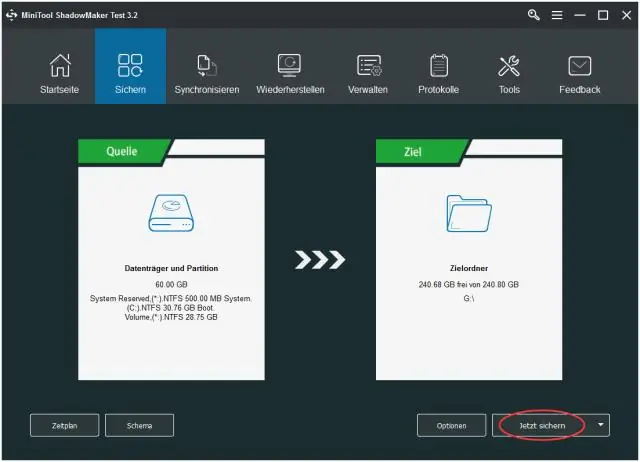This screenshot has height=462, width=640.
Task: Switch to the Feedback tab label
Action: tap(580, 89)
